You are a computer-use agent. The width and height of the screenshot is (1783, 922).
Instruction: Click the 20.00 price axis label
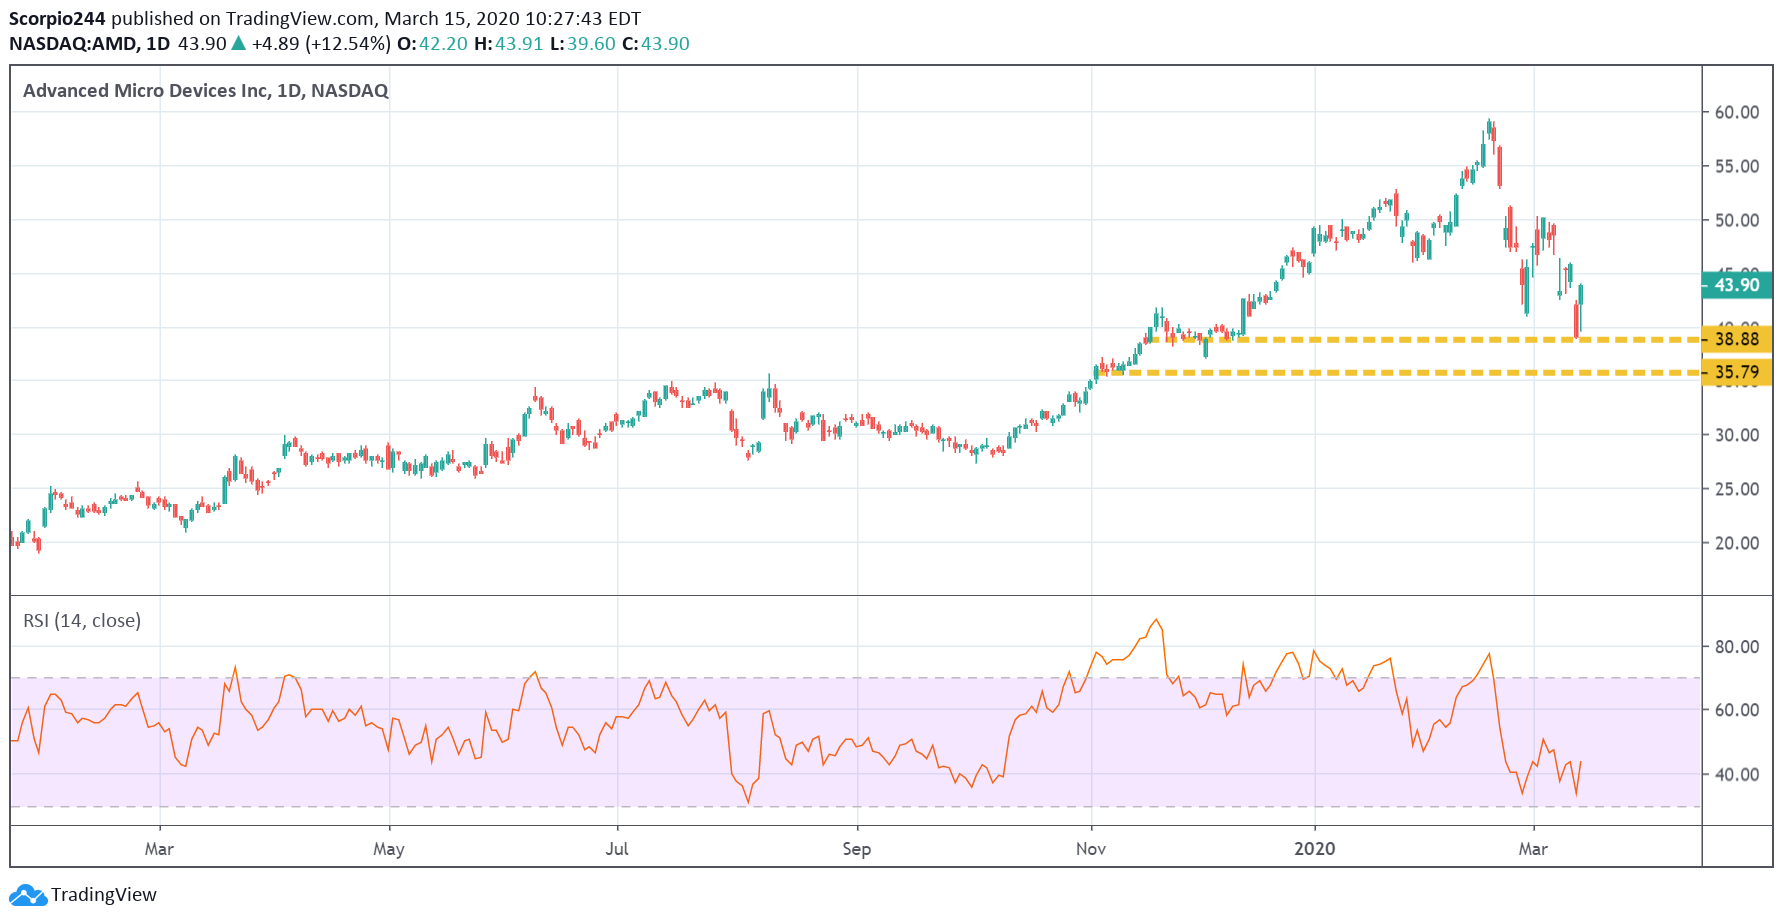coord(1737,543)
